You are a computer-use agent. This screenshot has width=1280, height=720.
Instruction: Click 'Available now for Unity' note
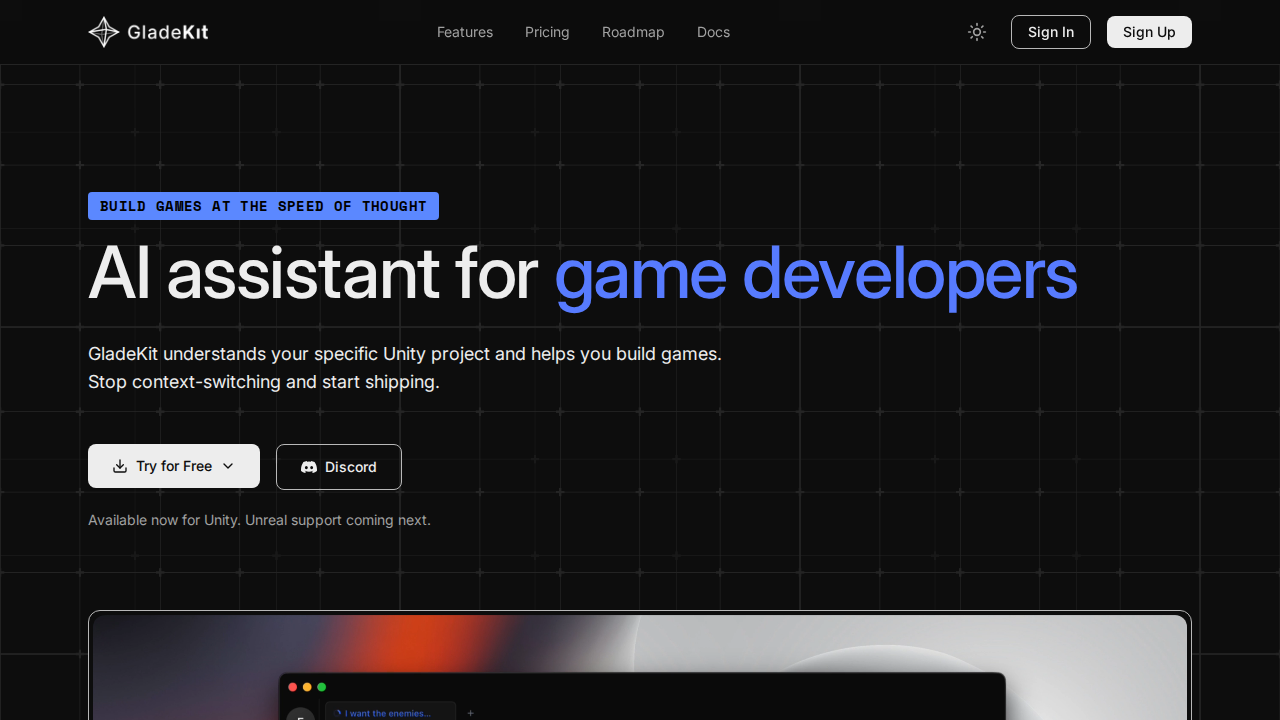coord(259,520)
